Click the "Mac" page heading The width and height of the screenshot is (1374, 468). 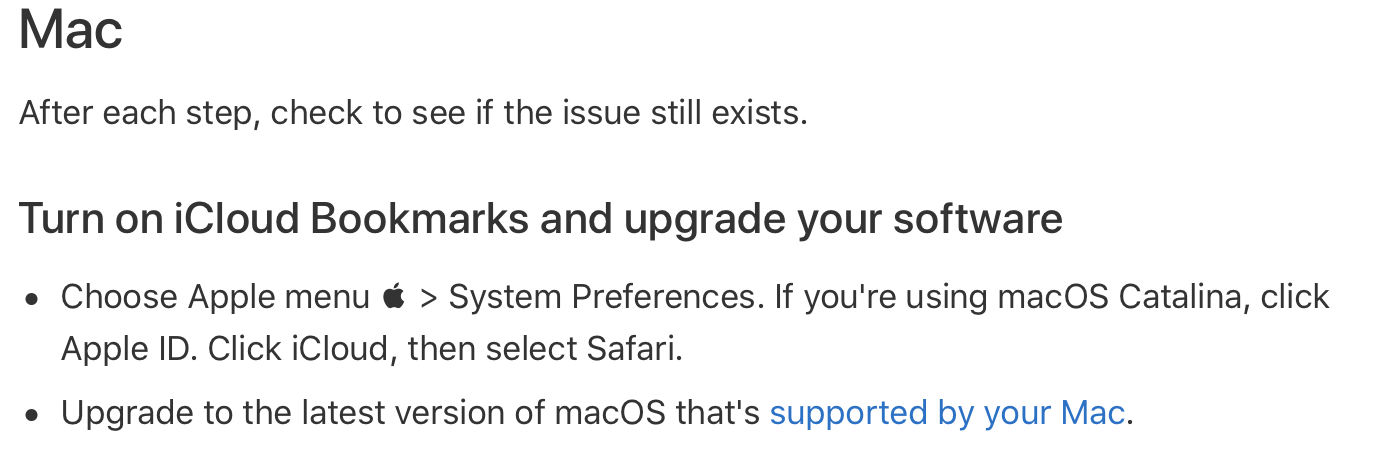click(71, 30)
